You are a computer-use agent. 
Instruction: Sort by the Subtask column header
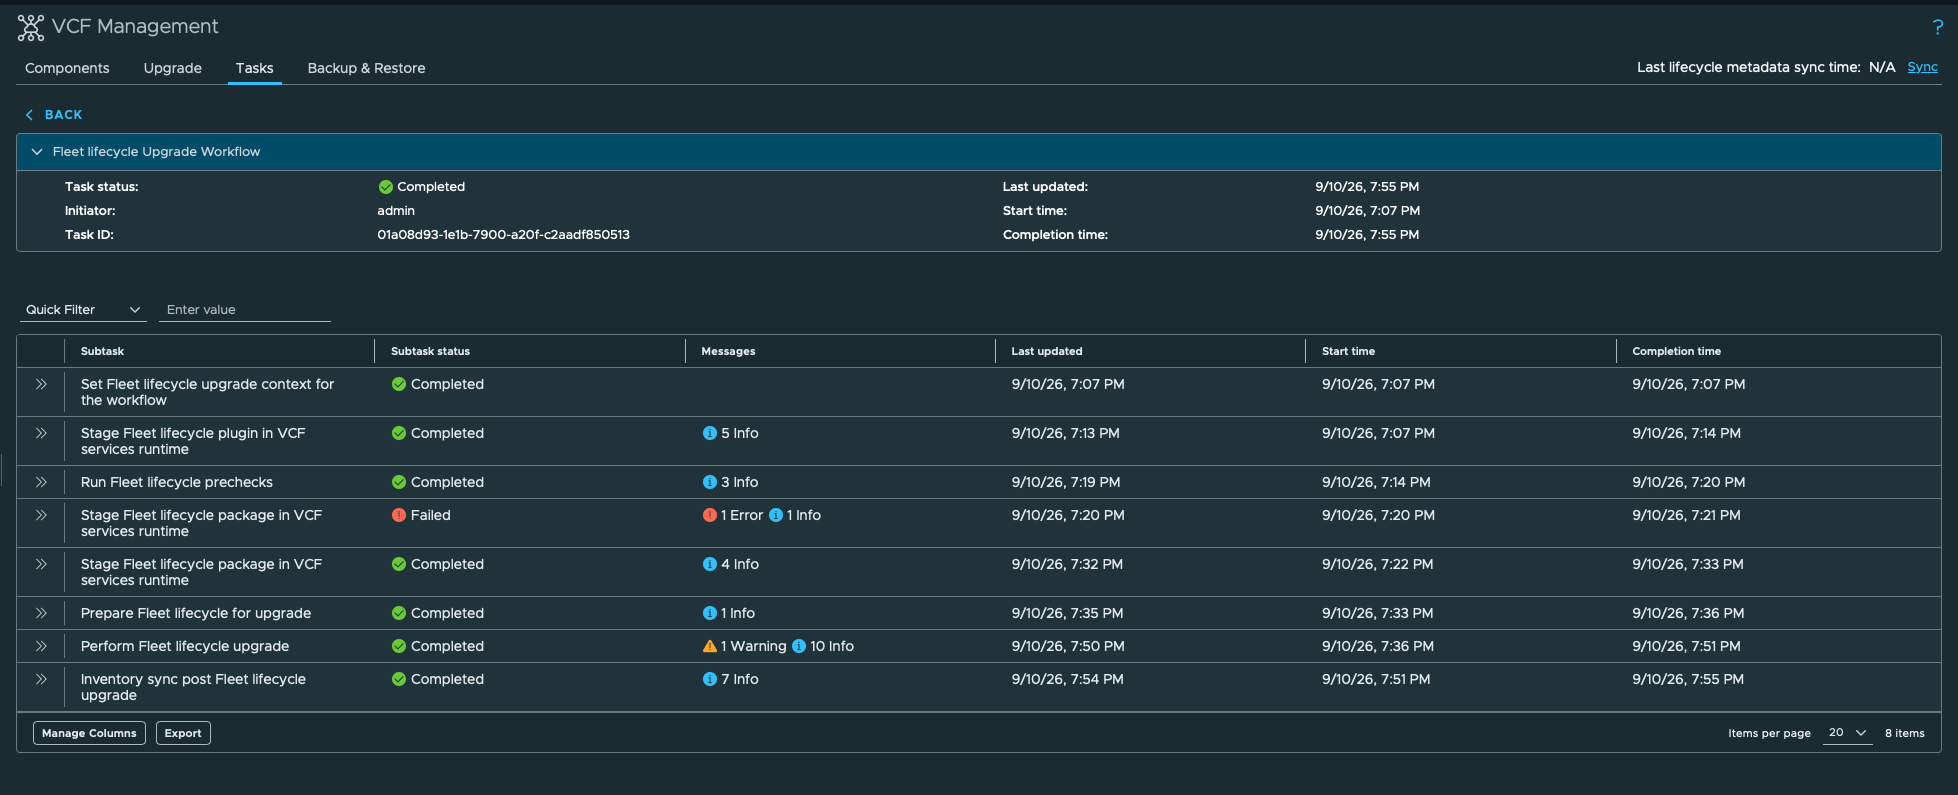pyautogui.click(x=102, y=351)
